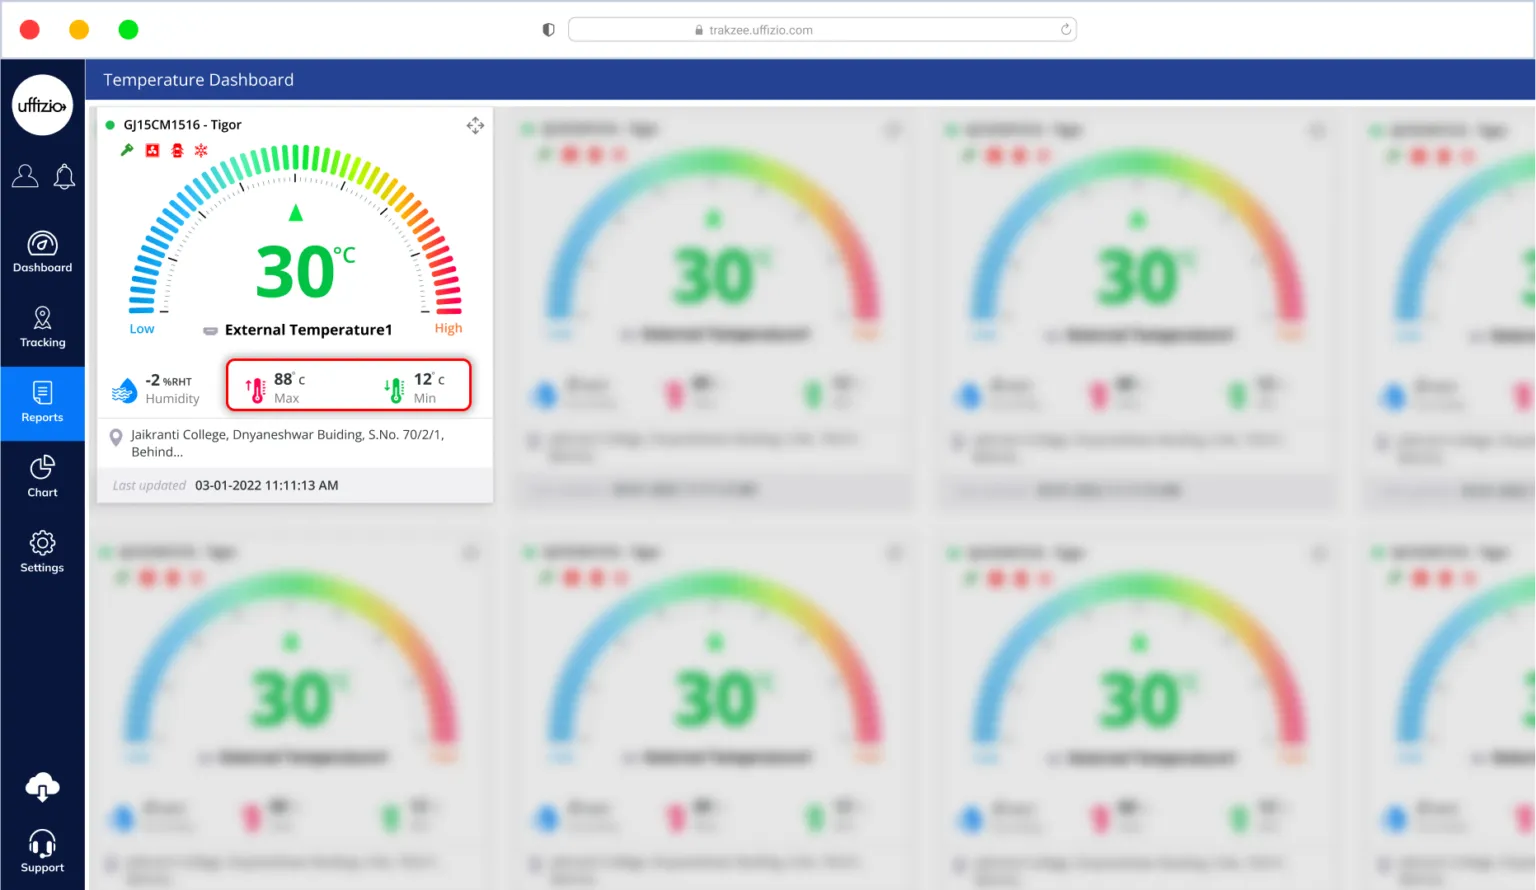This screenshot has height=890, width=1536.
Task: Expand the GJ15CM1516 Tigor card
Action: [475, 125]
